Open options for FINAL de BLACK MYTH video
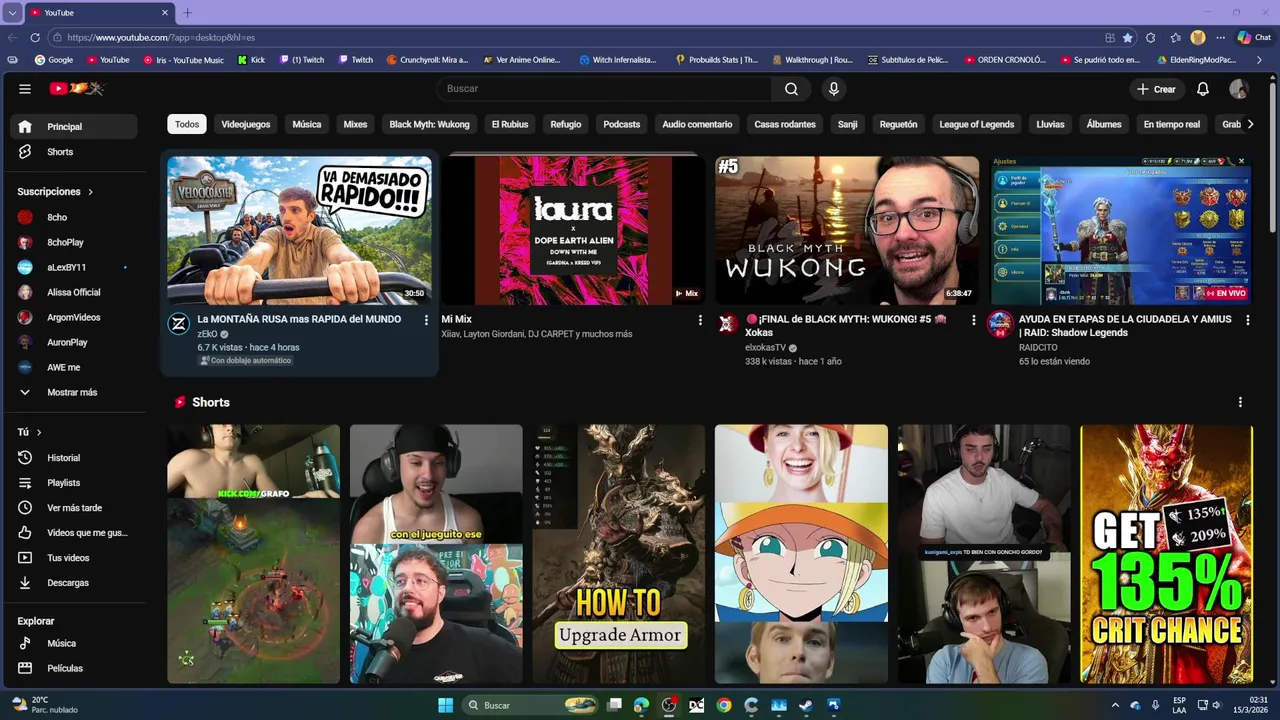The height and width of the screenshot is (720, 1280). [974, 320]
